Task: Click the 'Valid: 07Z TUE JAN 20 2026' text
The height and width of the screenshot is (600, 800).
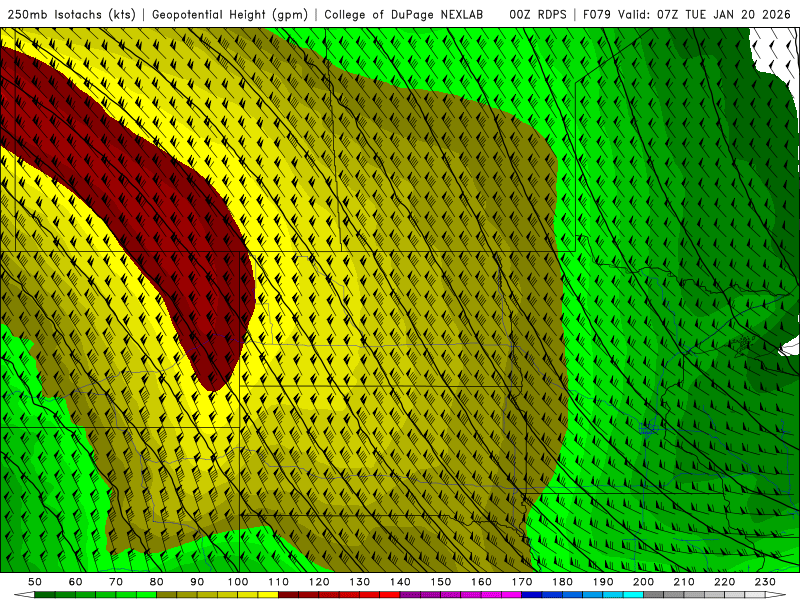Action: (x=705, y=15)
